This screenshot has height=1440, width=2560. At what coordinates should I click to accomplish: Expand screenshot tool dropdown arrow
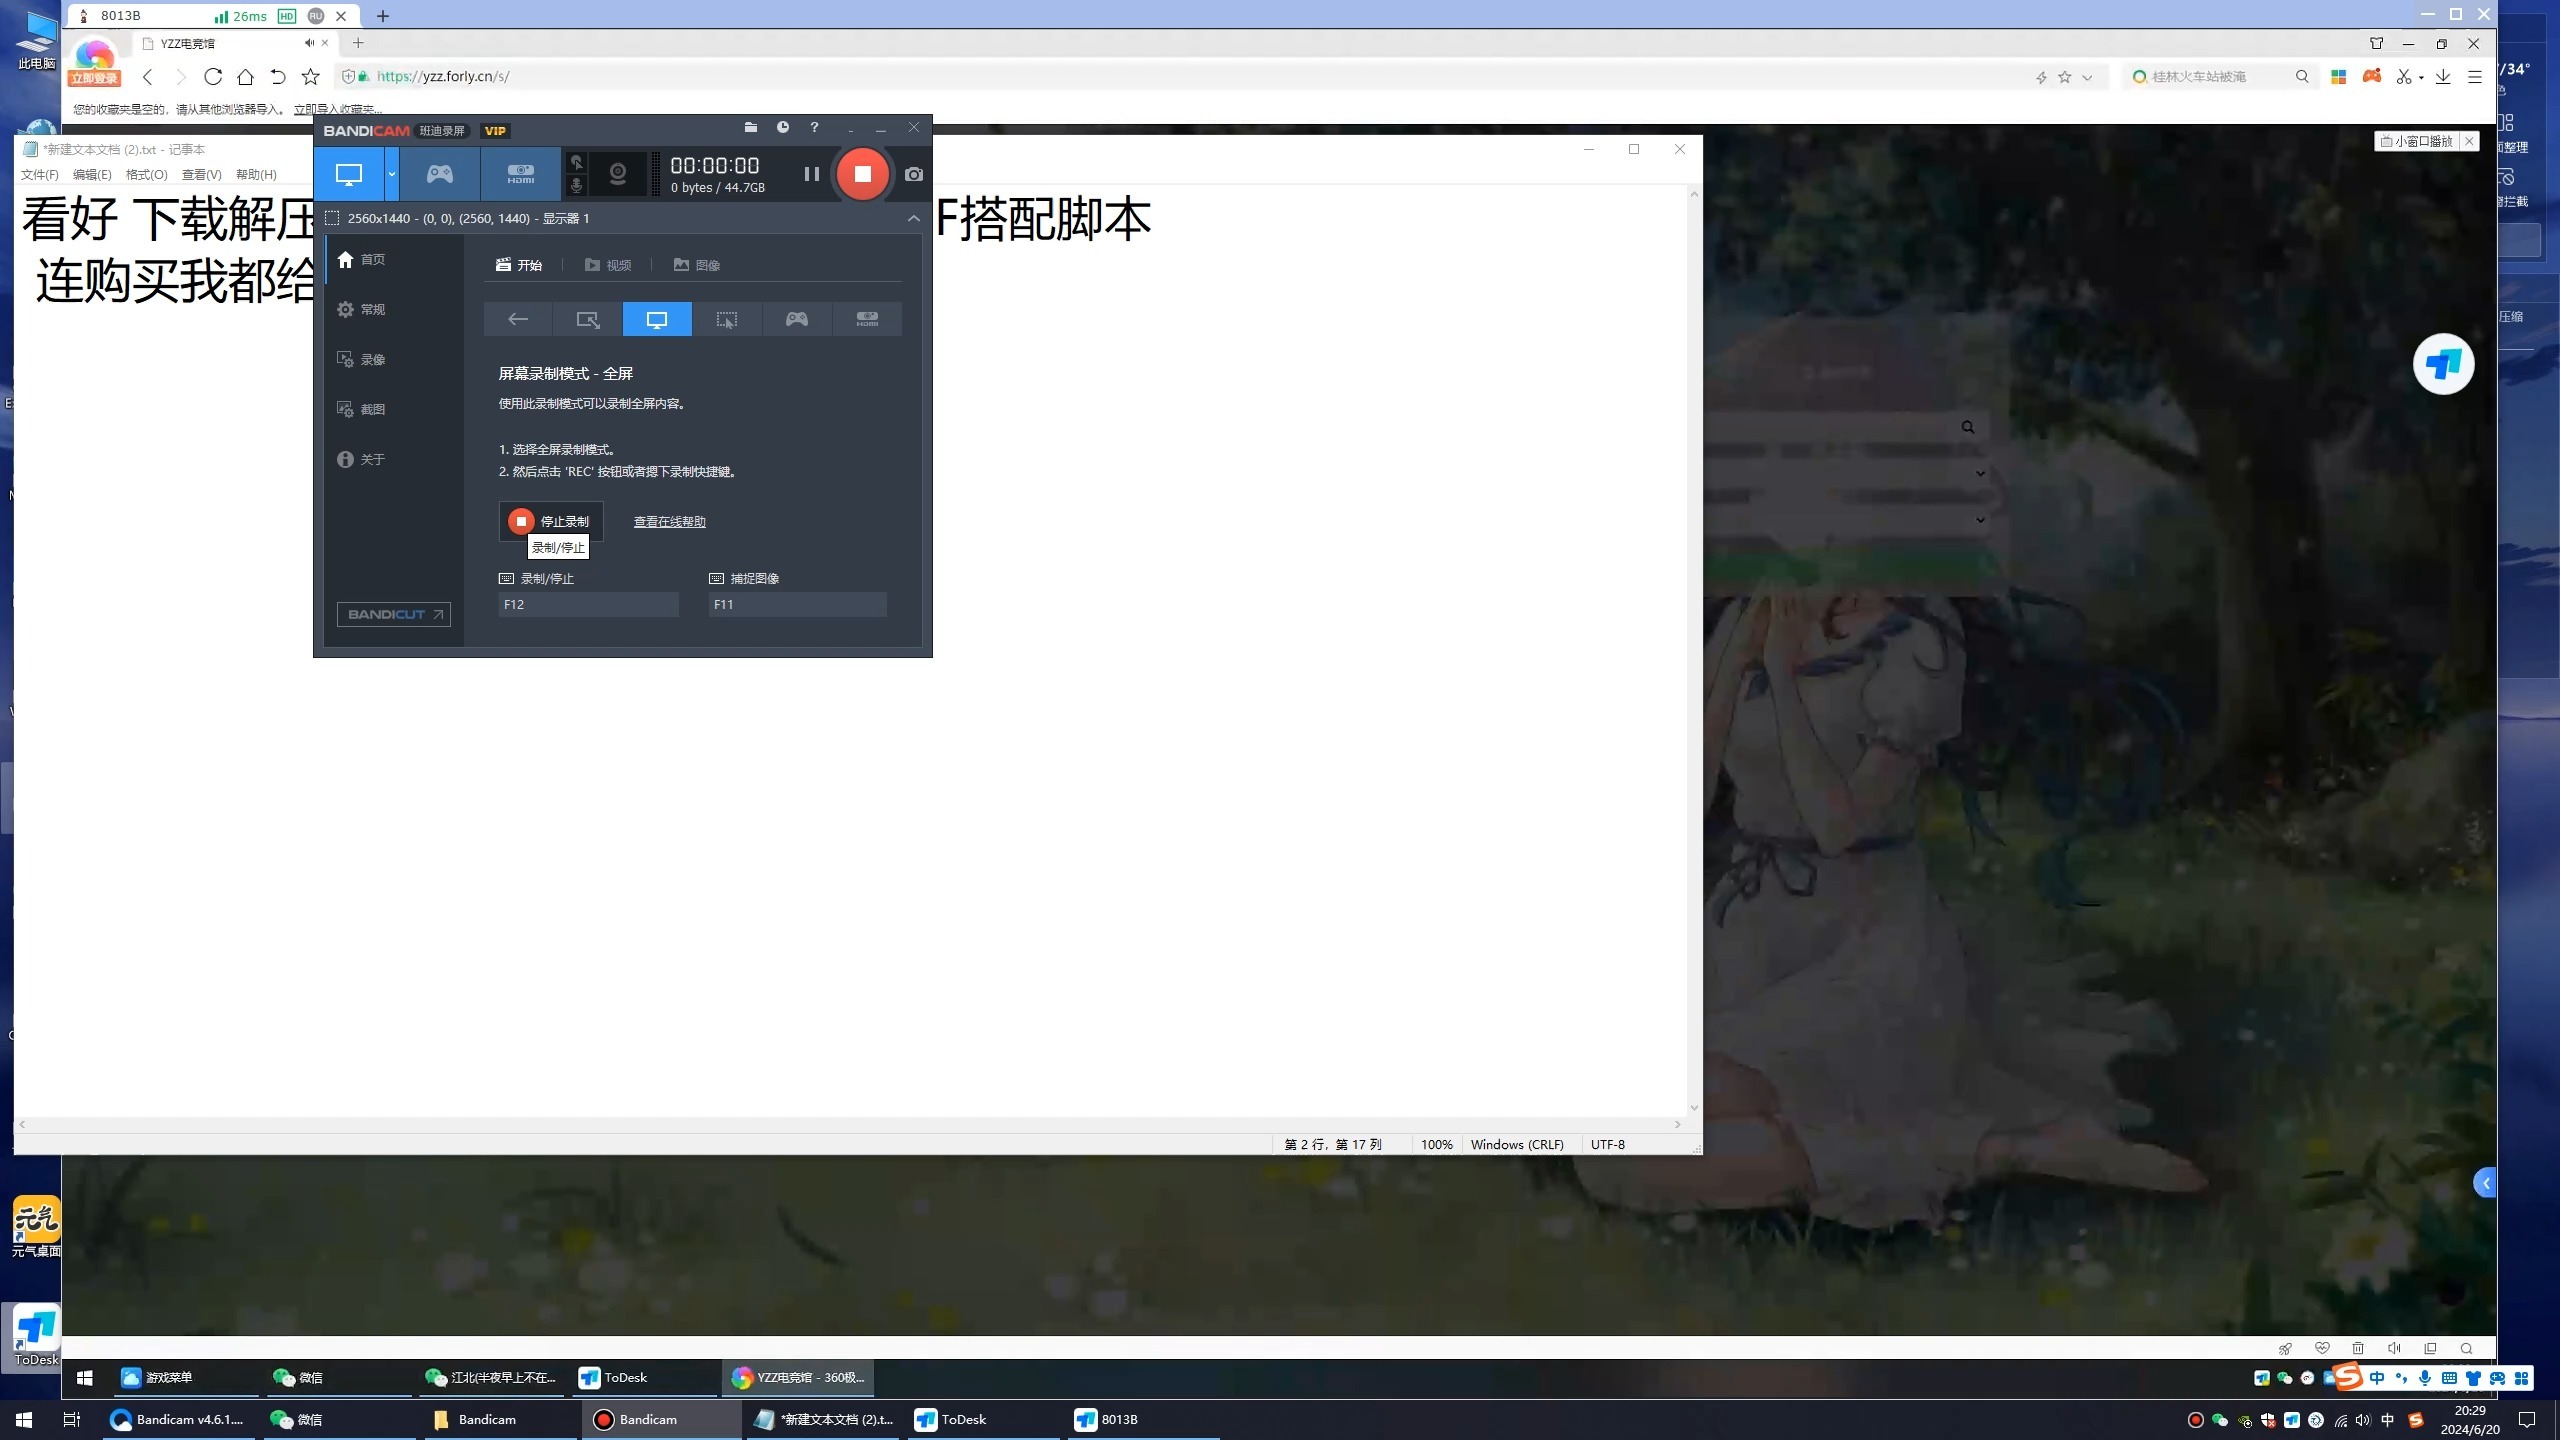click(x=2421, y=78)
